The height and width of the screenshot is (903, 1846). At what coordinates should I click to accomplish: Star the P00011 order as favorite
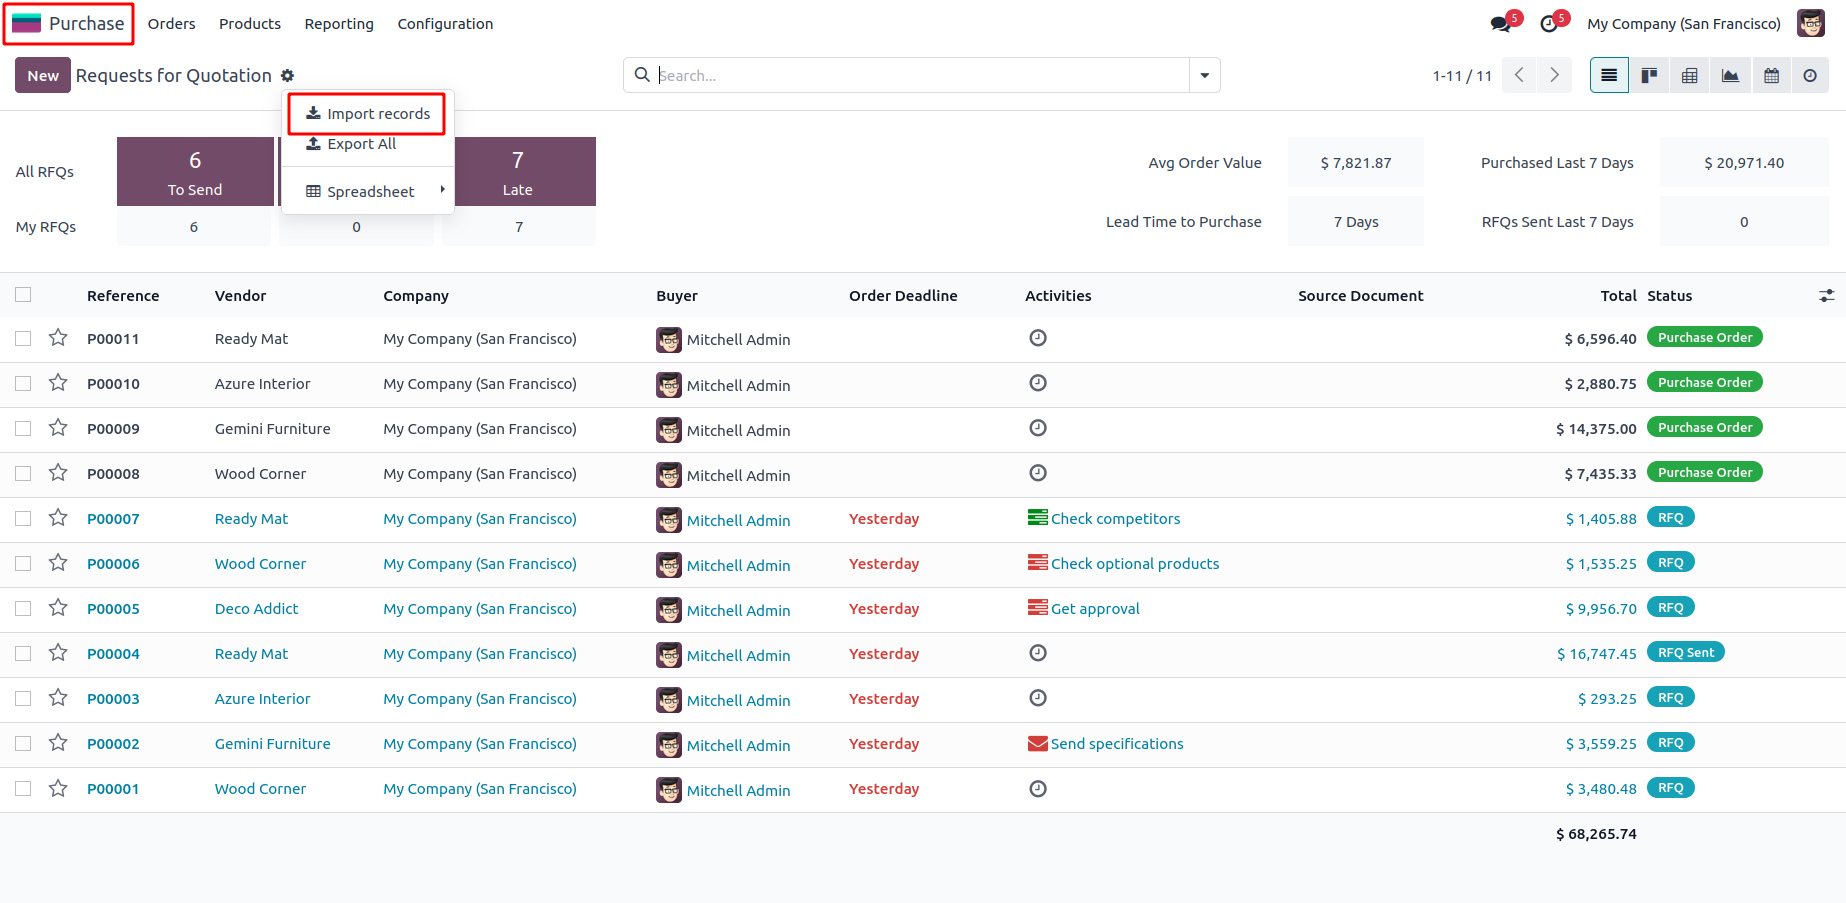(58, 338)
